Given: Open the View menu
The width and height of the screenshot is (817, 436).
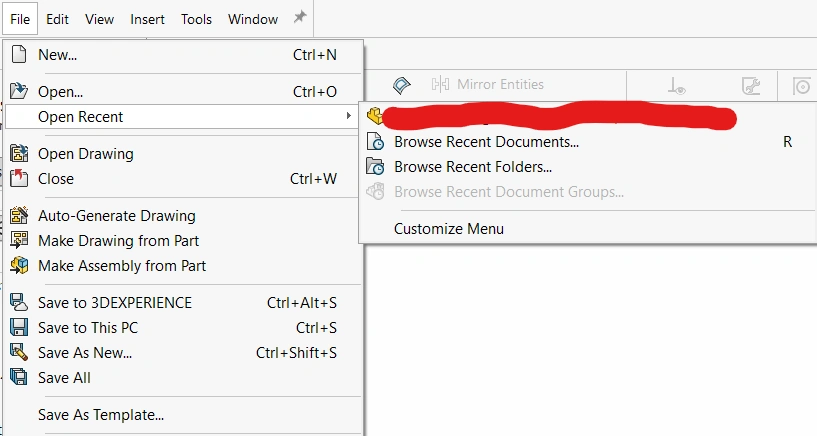Looking at the screenshot, I should coord(100,19).
